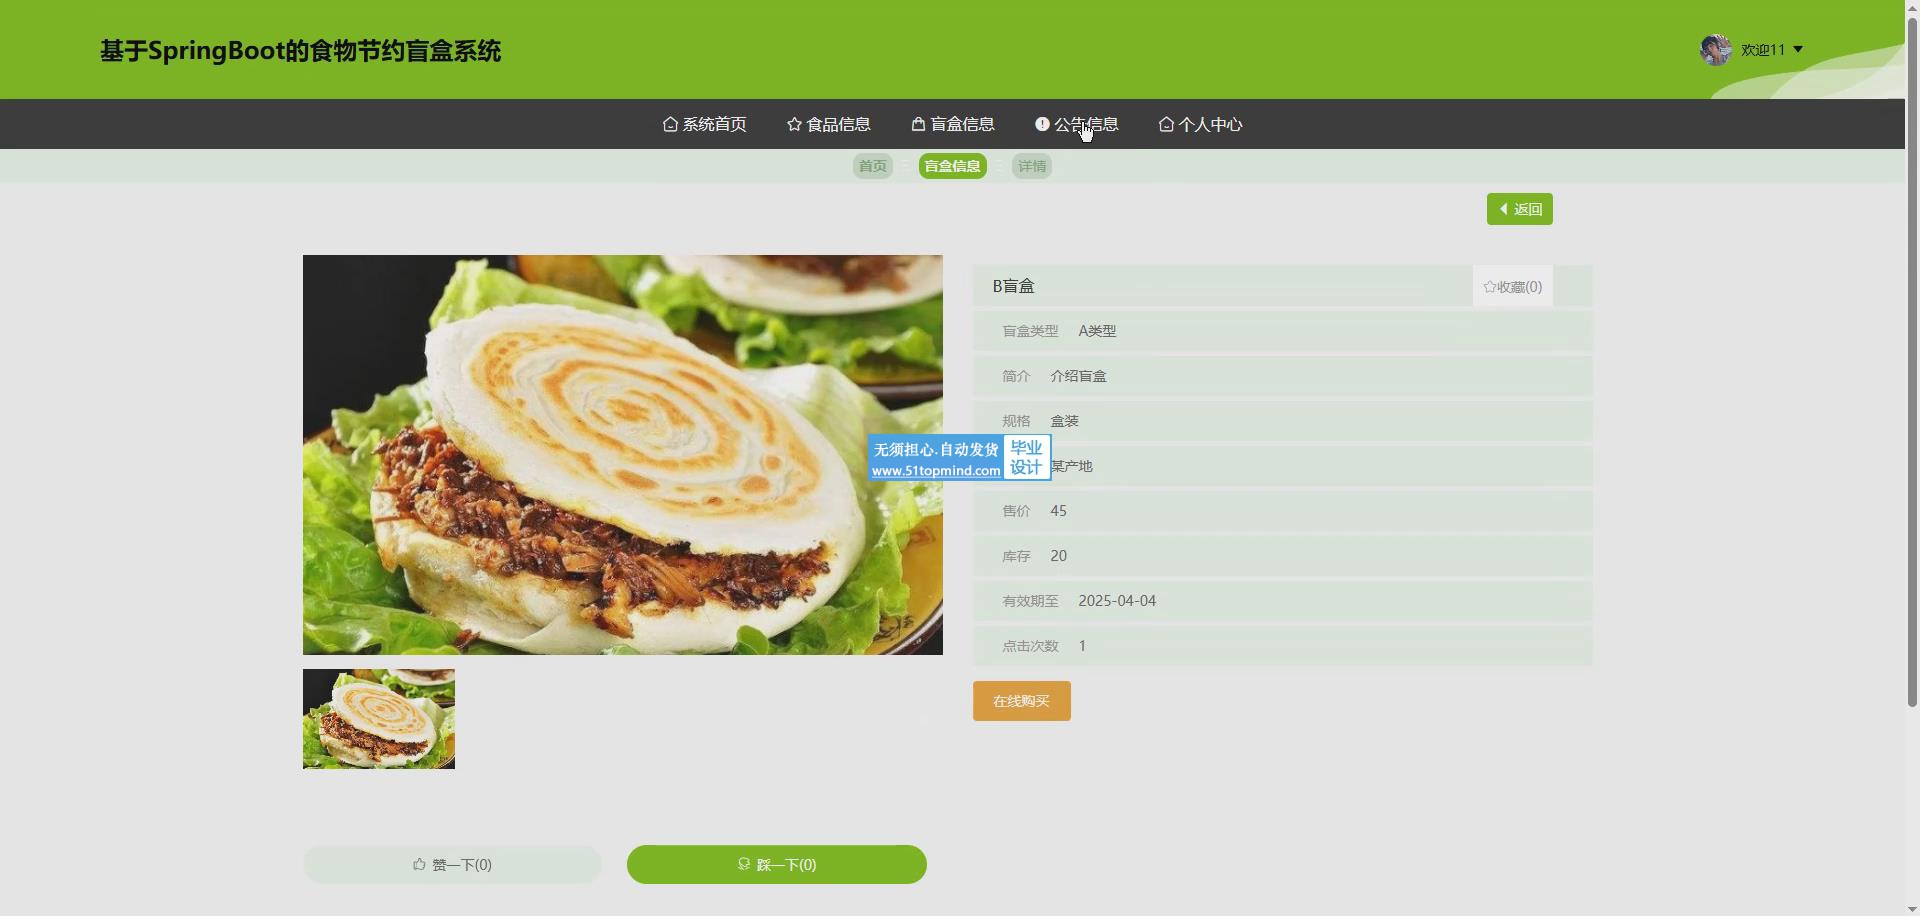Click the large product food image
Screen dimensions: 1920x916
pyautogui.click(x=622, y=455)
